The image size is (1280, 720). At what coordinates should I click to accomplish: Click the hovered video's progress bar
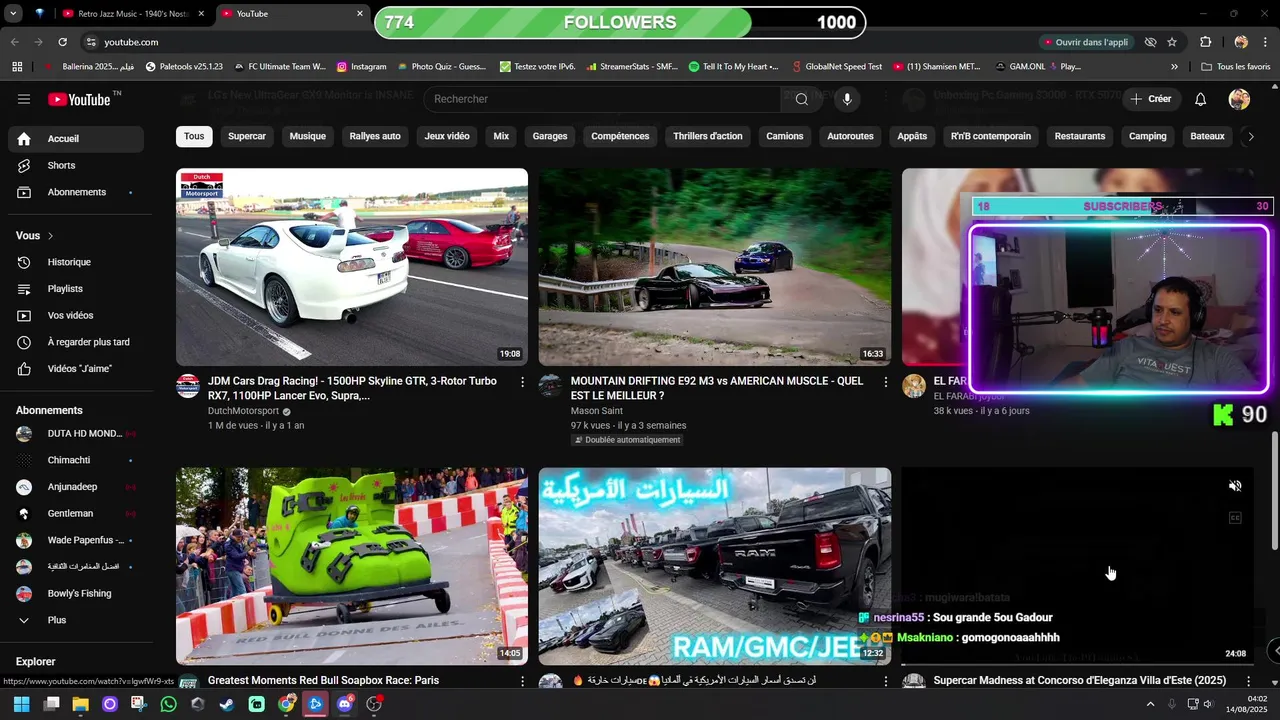click(1078, 665)
